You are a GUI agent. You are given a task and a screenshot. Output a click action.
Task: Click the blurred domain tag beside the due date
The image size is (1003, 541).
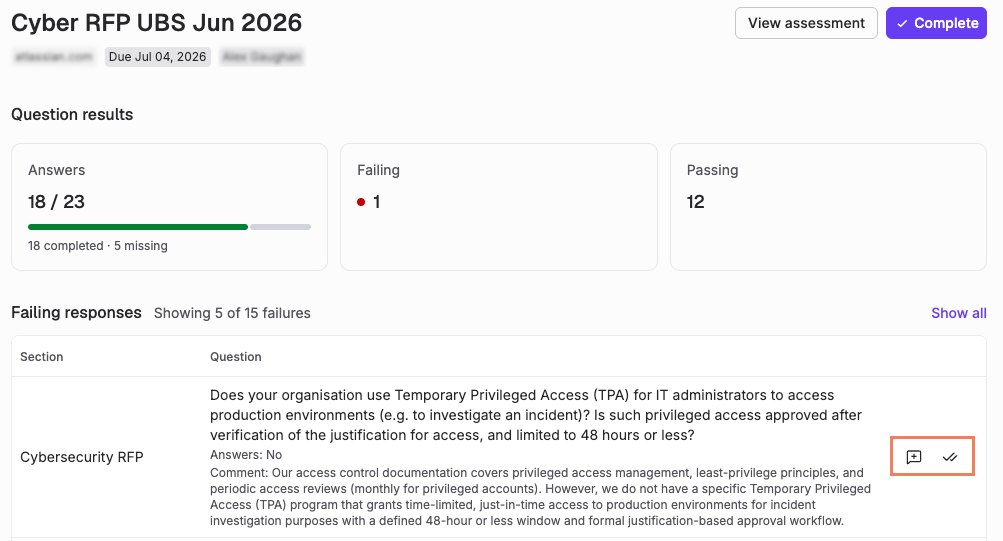coord(54,57)
